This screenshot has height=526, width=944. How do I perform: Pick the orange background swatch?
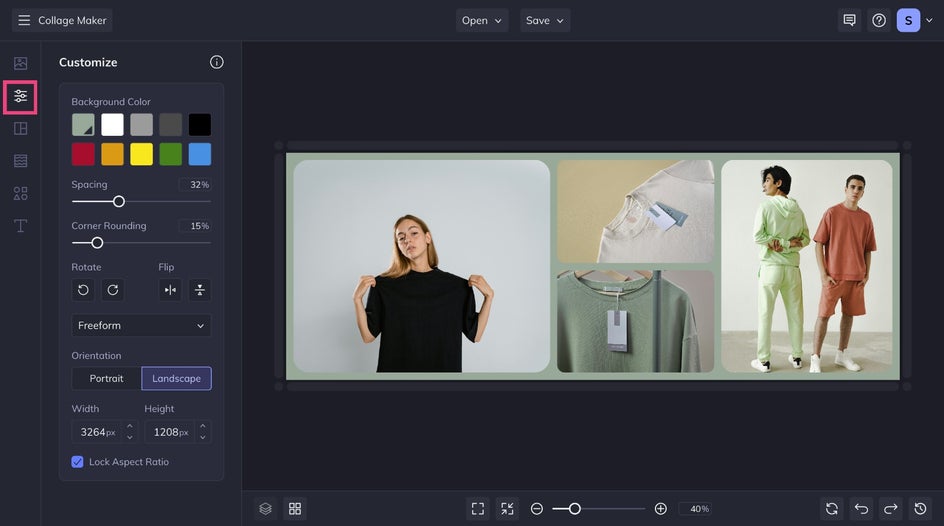pyautogui.click(x=113, y=154)
